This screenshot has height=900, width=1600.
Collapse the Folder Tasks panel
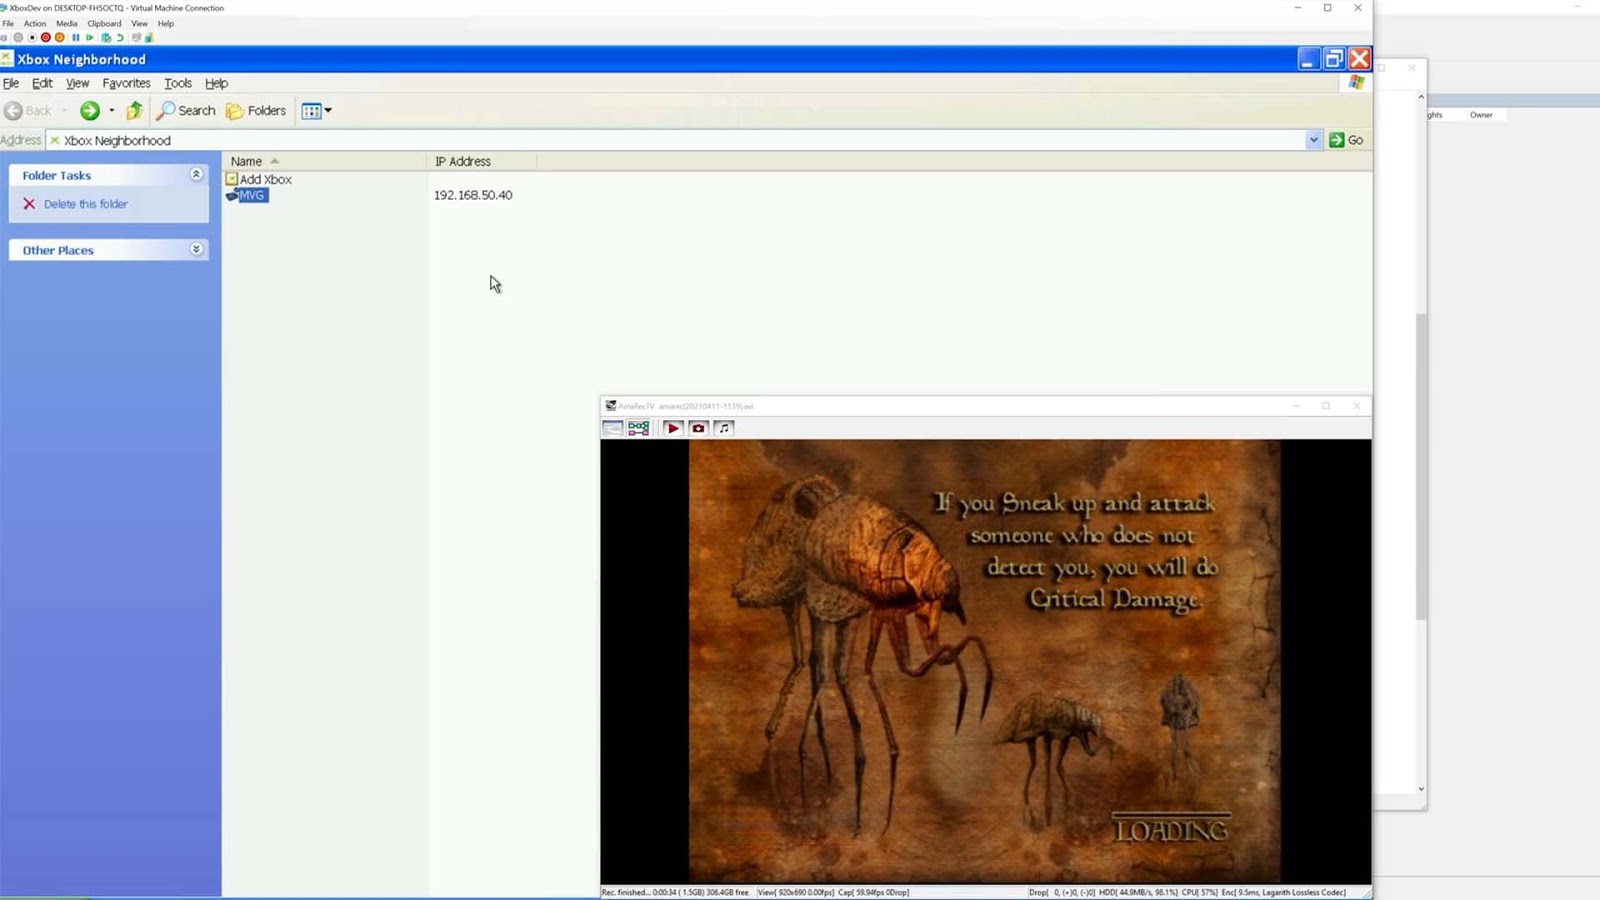point(196,174)
